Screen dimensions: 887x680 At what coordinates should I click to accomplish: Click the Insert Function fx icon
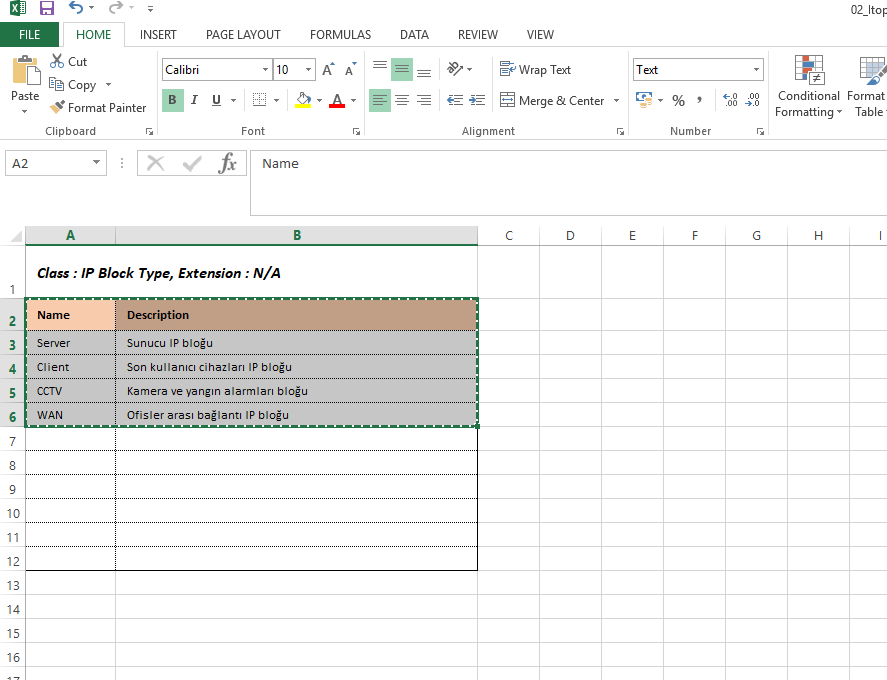pyautogui.click(x=228, y=164)
